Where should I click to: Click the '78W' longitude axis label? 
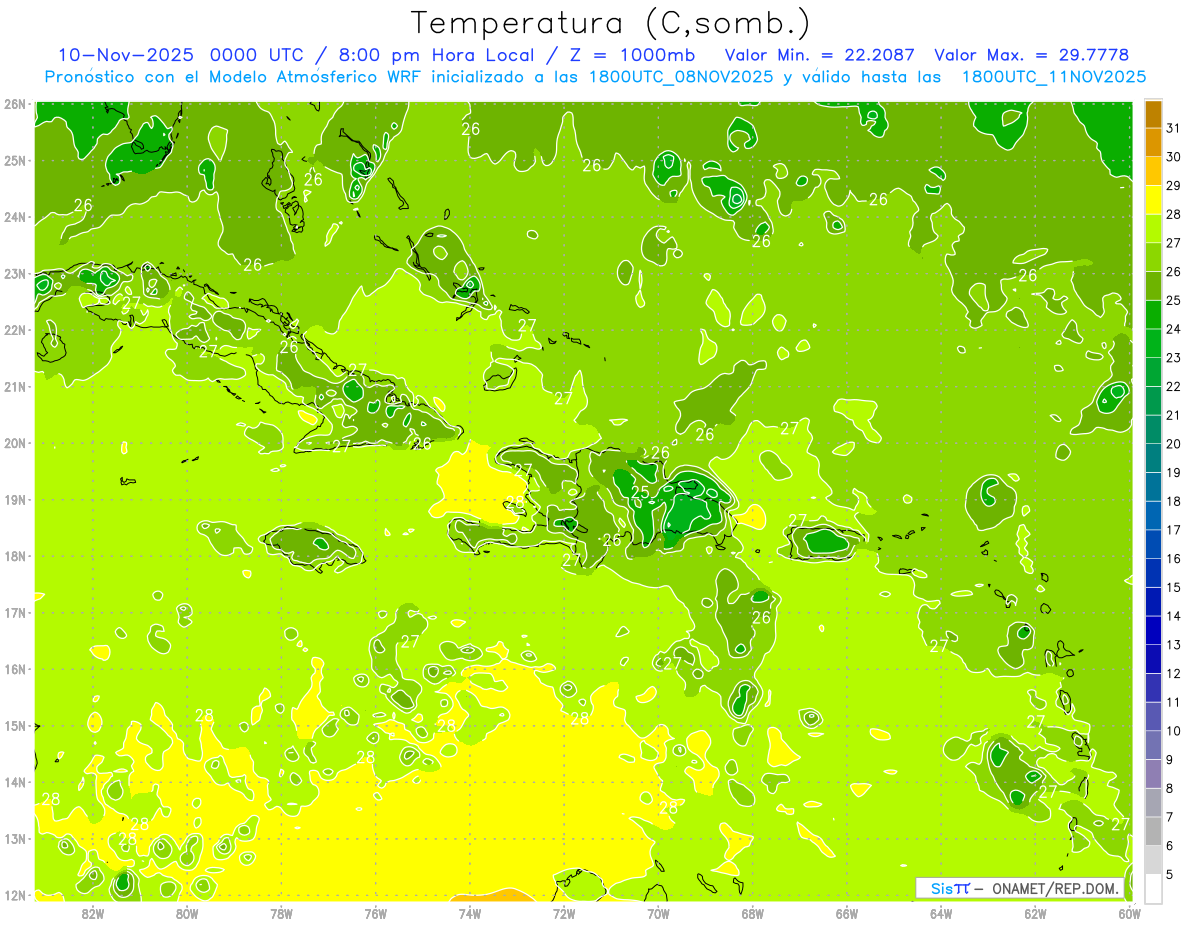281,913
